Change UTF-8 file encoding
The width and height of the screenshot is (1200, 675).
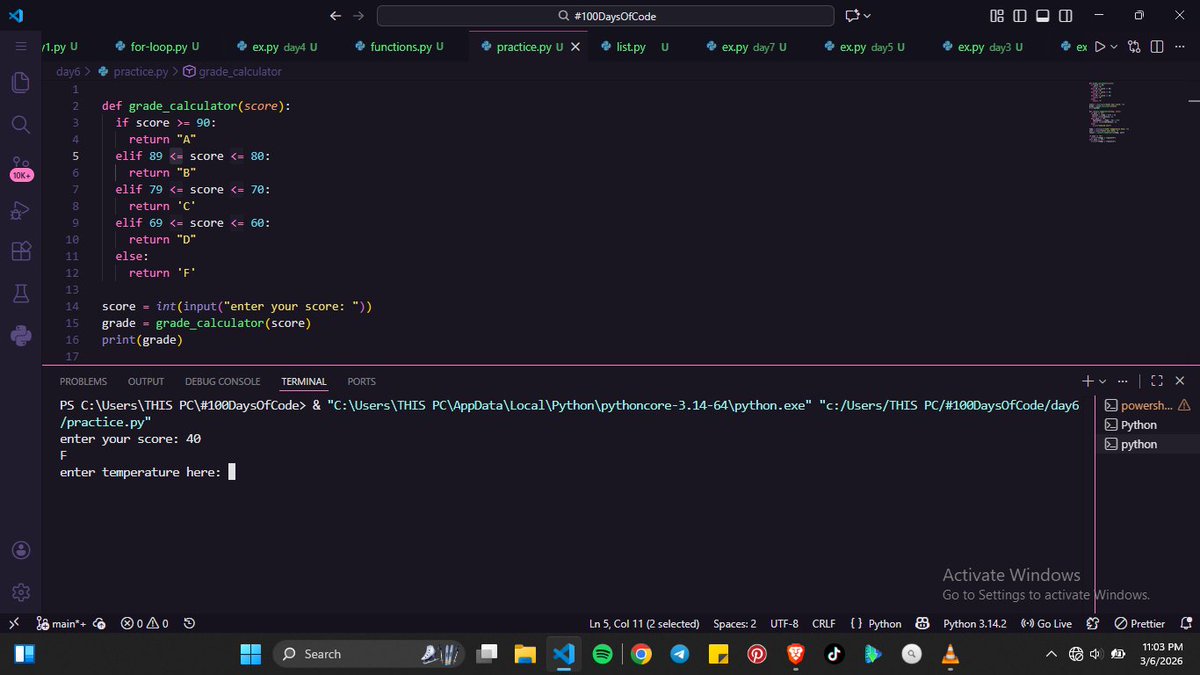784,623
